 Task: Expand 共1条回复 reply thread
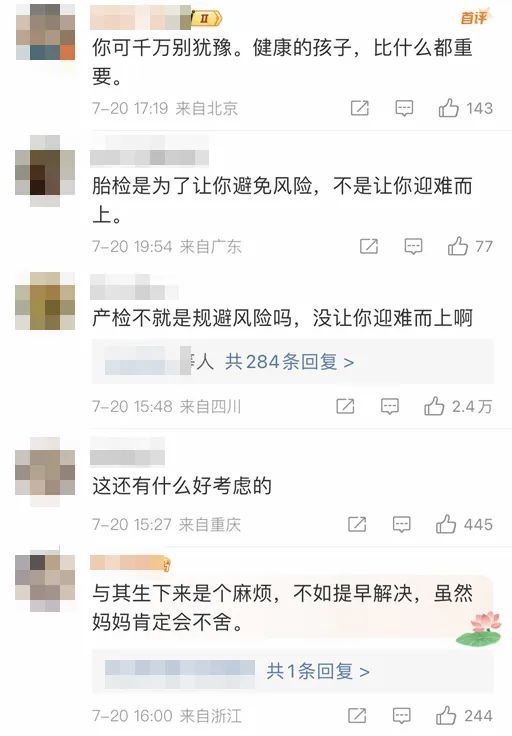tap(318, 671)
